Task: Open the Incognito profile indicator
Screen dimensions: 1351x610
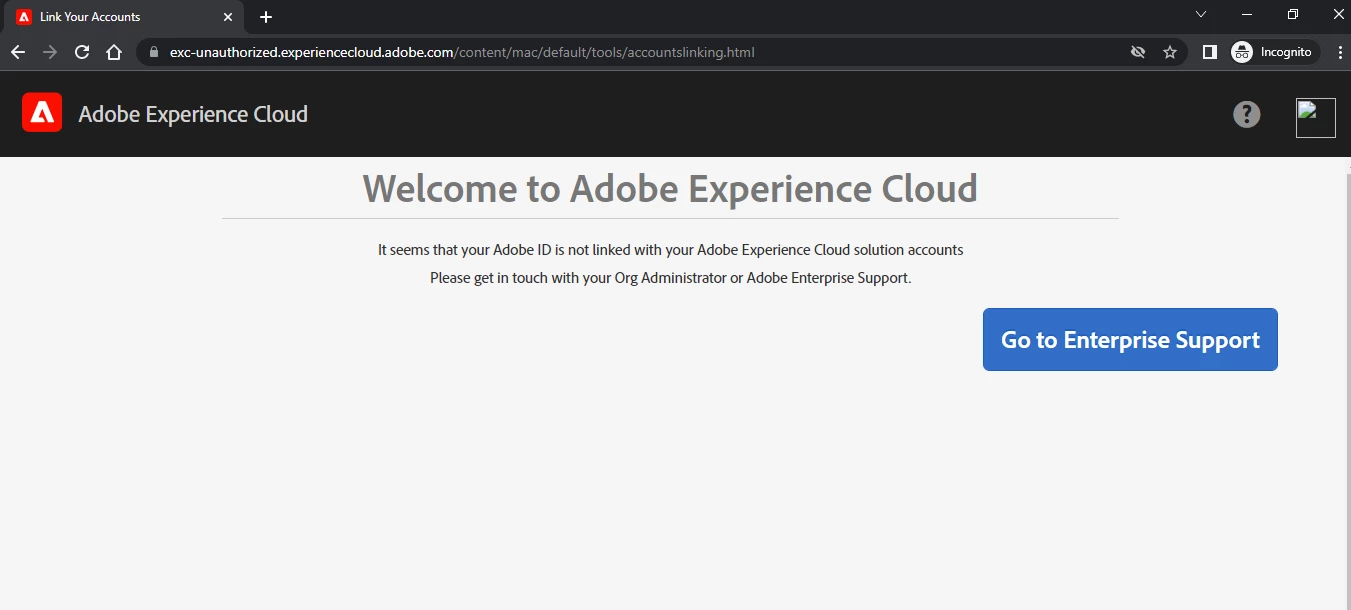Action: point(1275,52)
